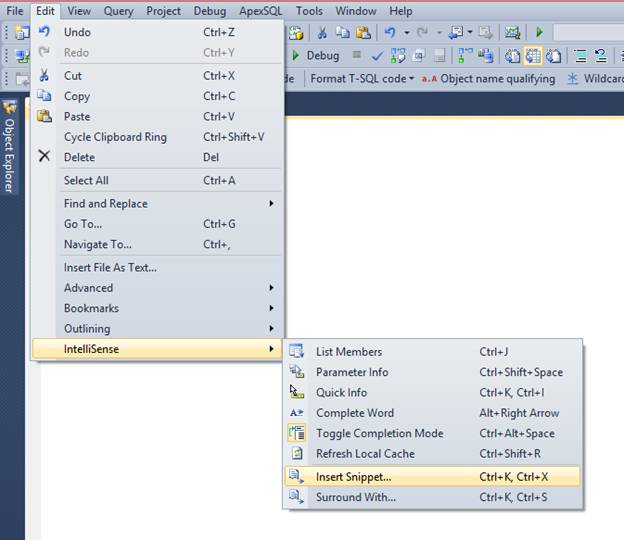624x540 pixels.
Task: Choose Undo from the Edit menu
Action: tap(158, 32)
